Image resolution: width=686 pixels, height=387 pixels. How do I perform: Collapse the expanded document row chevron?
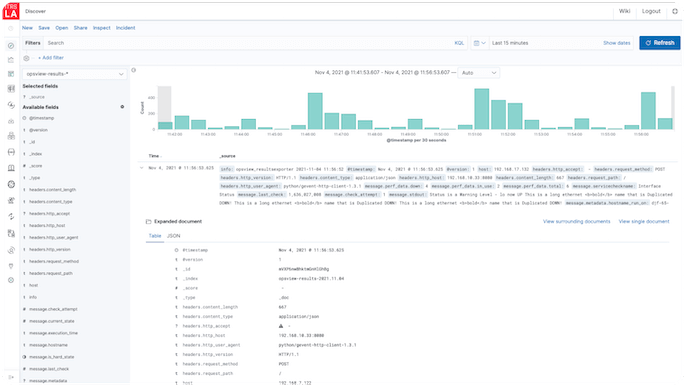141,168
